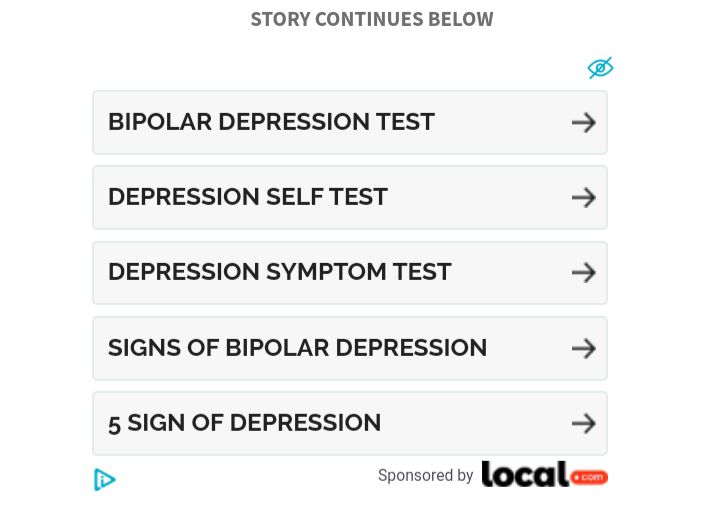This screenshot has width=720, height=511.
Task: Click the red .com badge in logo
Action: coord(589,477)
